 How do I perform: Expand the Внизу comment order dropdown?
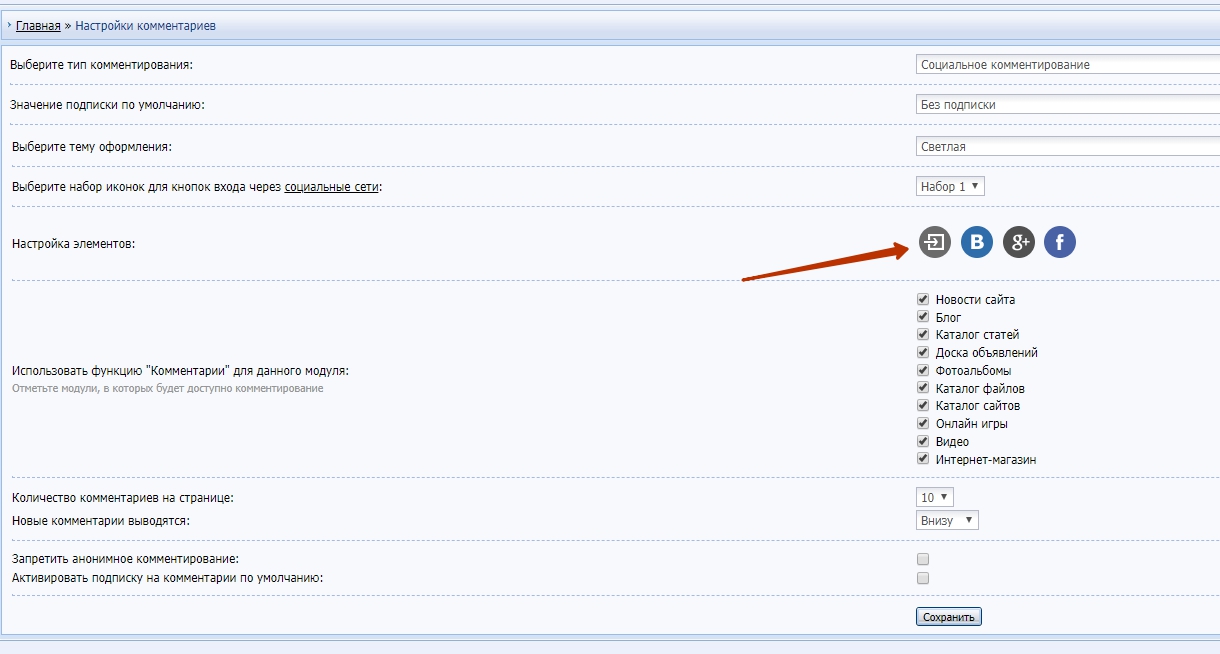click(947, 520)
